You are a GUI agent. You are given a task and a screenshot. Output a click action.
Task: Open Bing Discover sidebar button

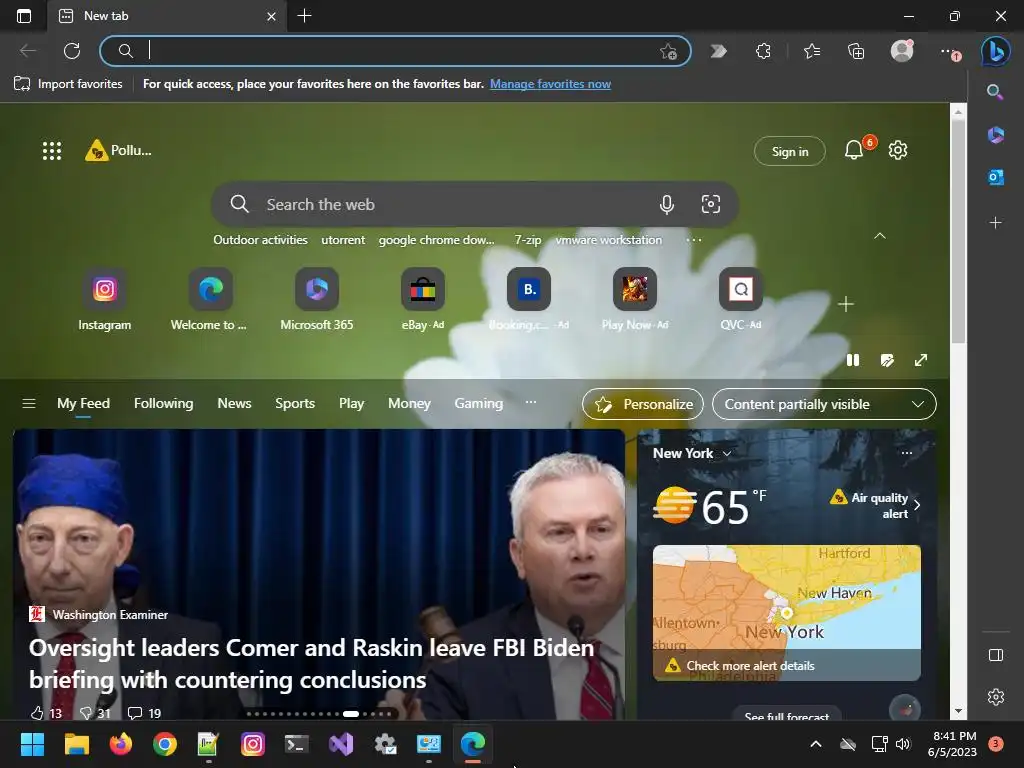point(995,51)
